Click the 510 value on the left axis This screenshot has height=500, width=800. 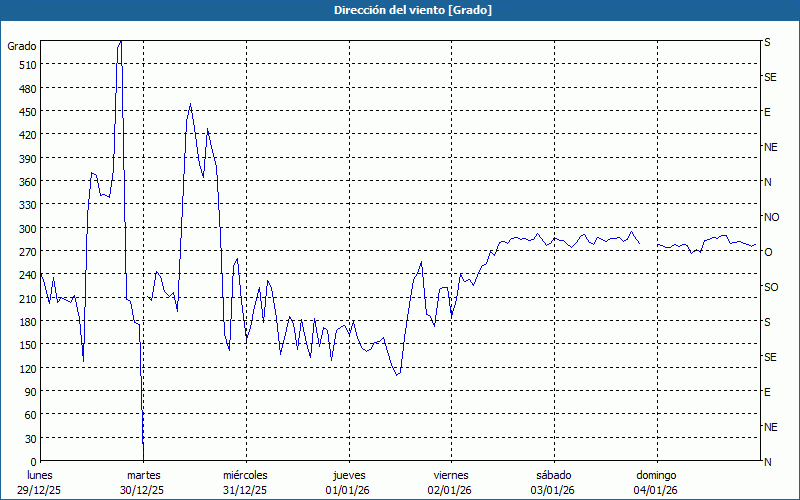[x=26, y=65]
